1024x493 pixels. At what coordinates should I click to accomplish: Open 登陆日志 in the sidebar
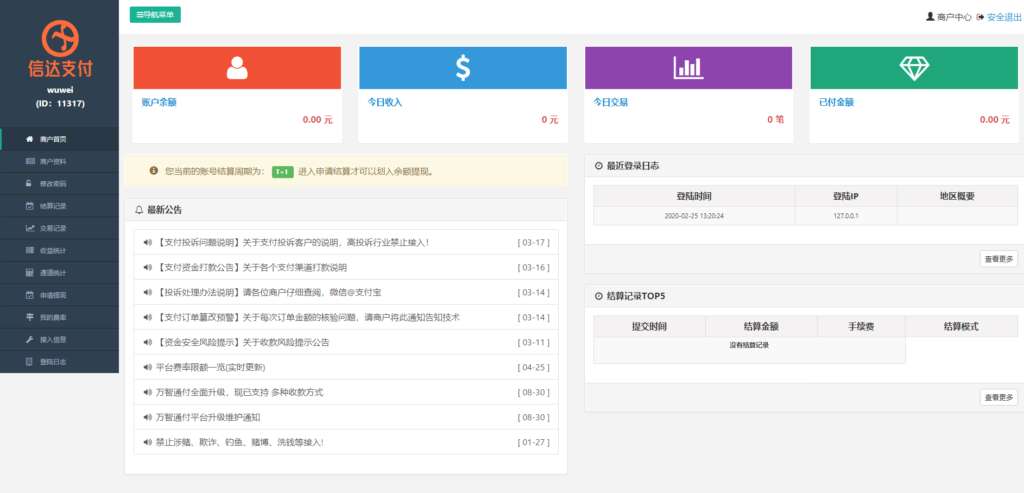[59, 362]
